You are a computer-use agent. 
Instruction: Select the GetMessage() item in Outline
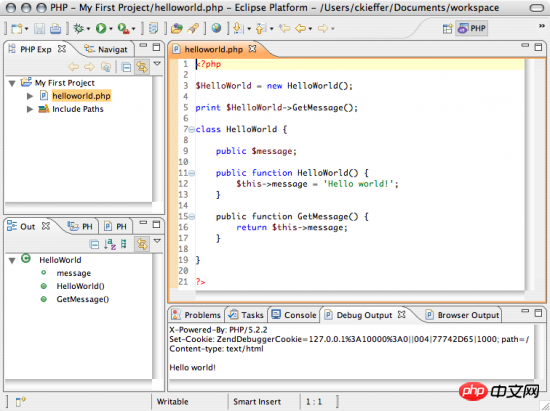[x=83, y=299]
